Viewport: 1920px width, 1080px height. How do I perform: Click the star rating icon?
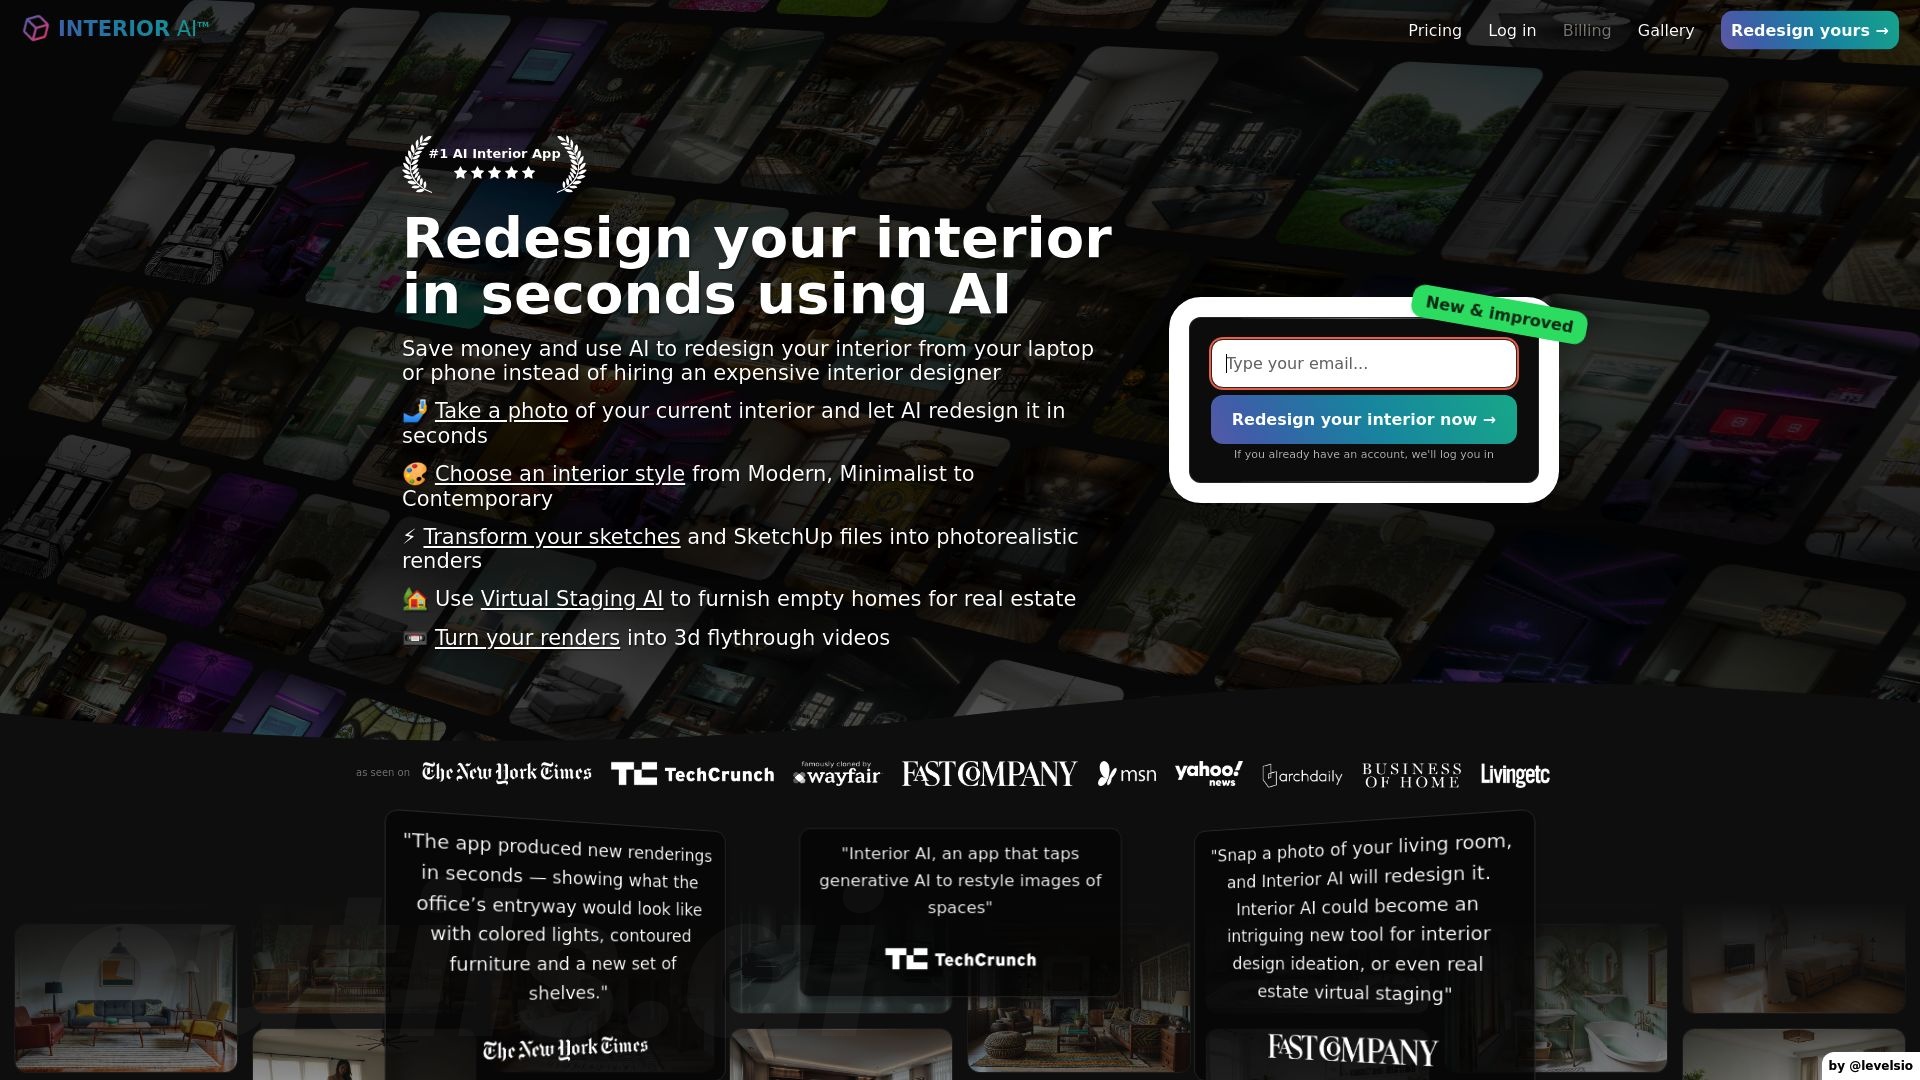tap(495, 173)
